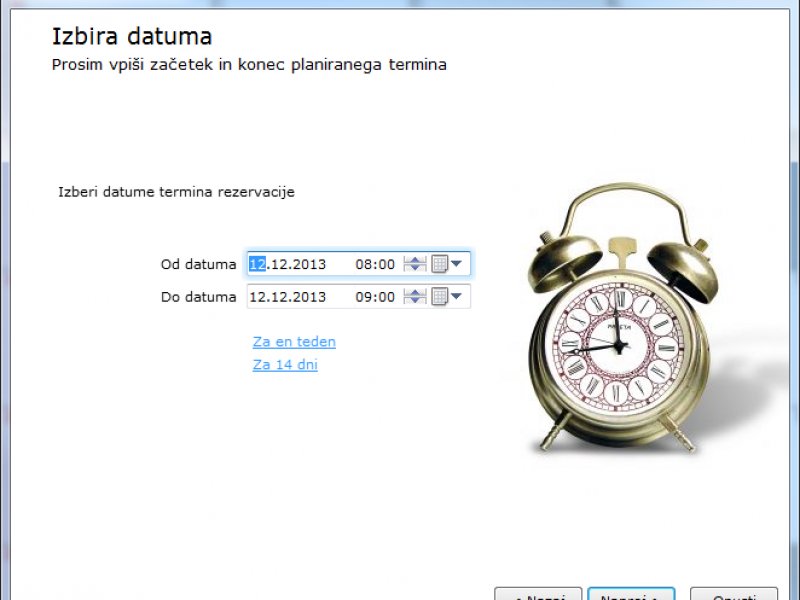Open the calendar icon in Od datuma field
Screen dimensions: 800x600
[439, 265]
